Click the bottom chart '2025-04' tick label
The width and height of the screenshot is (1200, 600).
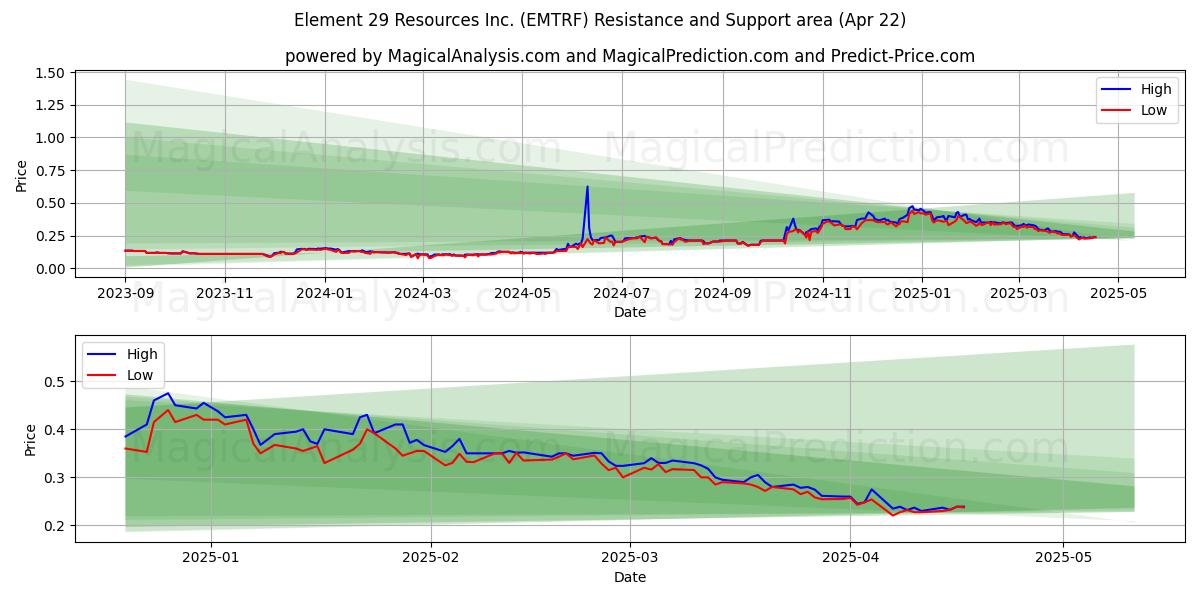point(850,559)
